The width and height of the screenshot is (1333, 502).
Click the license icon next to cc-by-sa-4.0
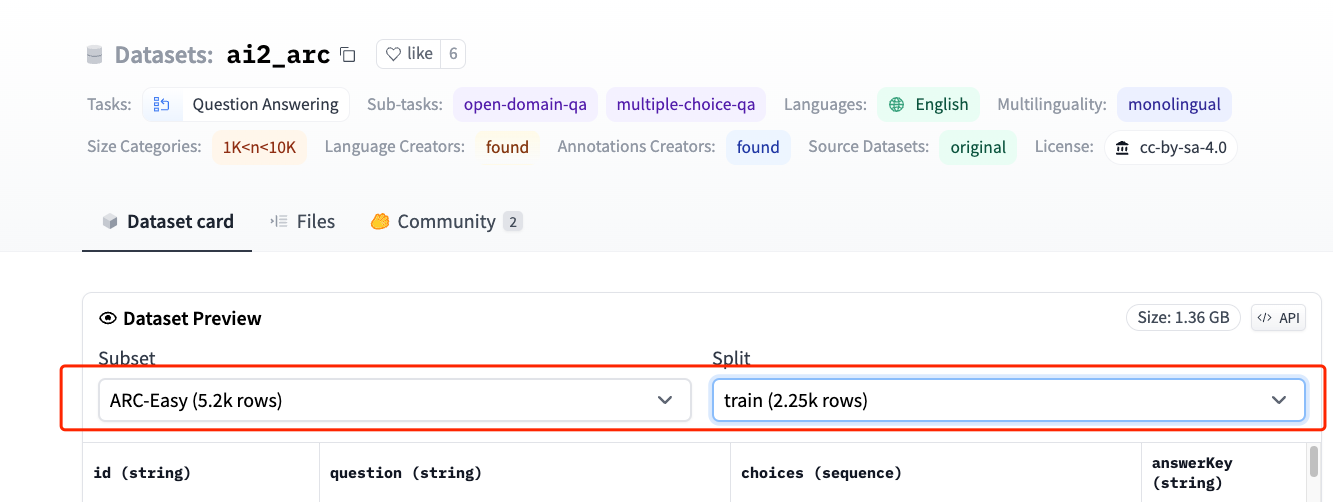(1123, 148)
